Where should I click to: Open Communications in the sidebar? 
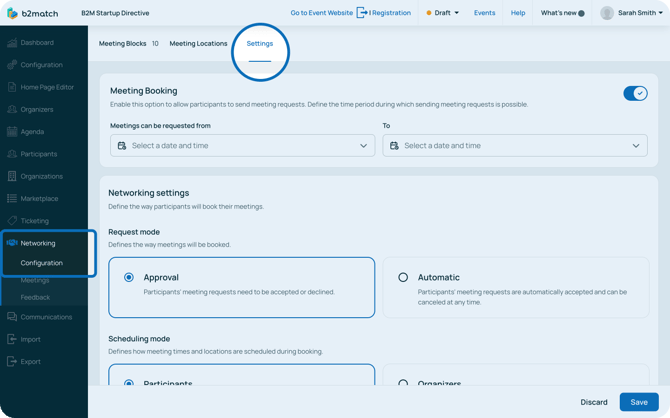(x=46, y=317)
